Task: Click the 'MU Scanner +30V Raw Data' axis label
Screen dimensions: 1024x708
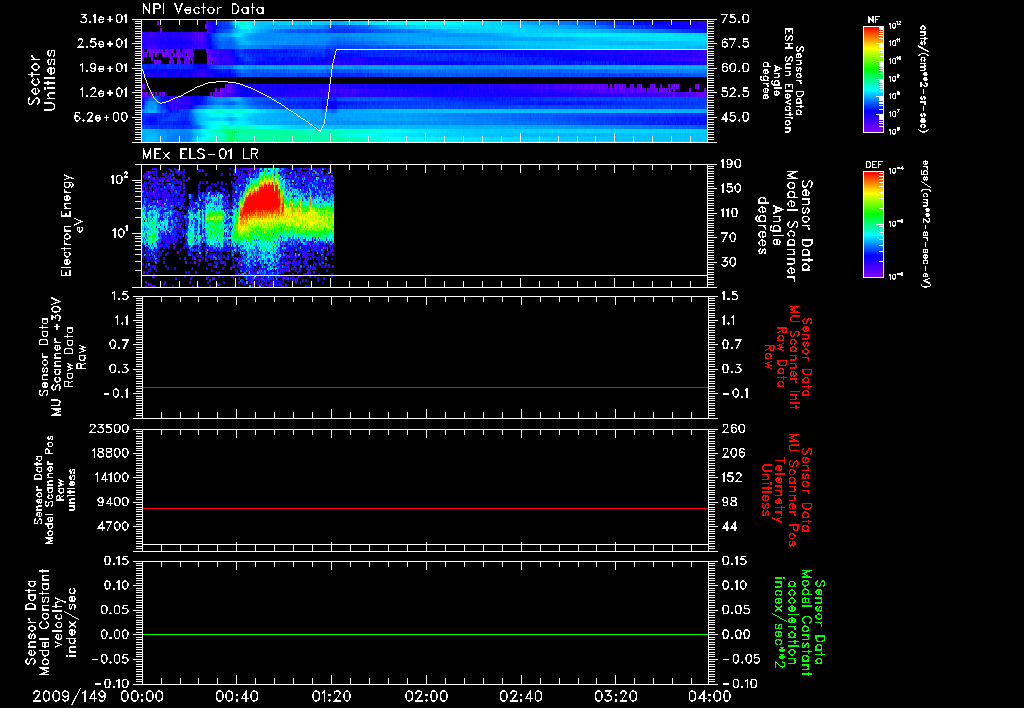Action: 61,357
